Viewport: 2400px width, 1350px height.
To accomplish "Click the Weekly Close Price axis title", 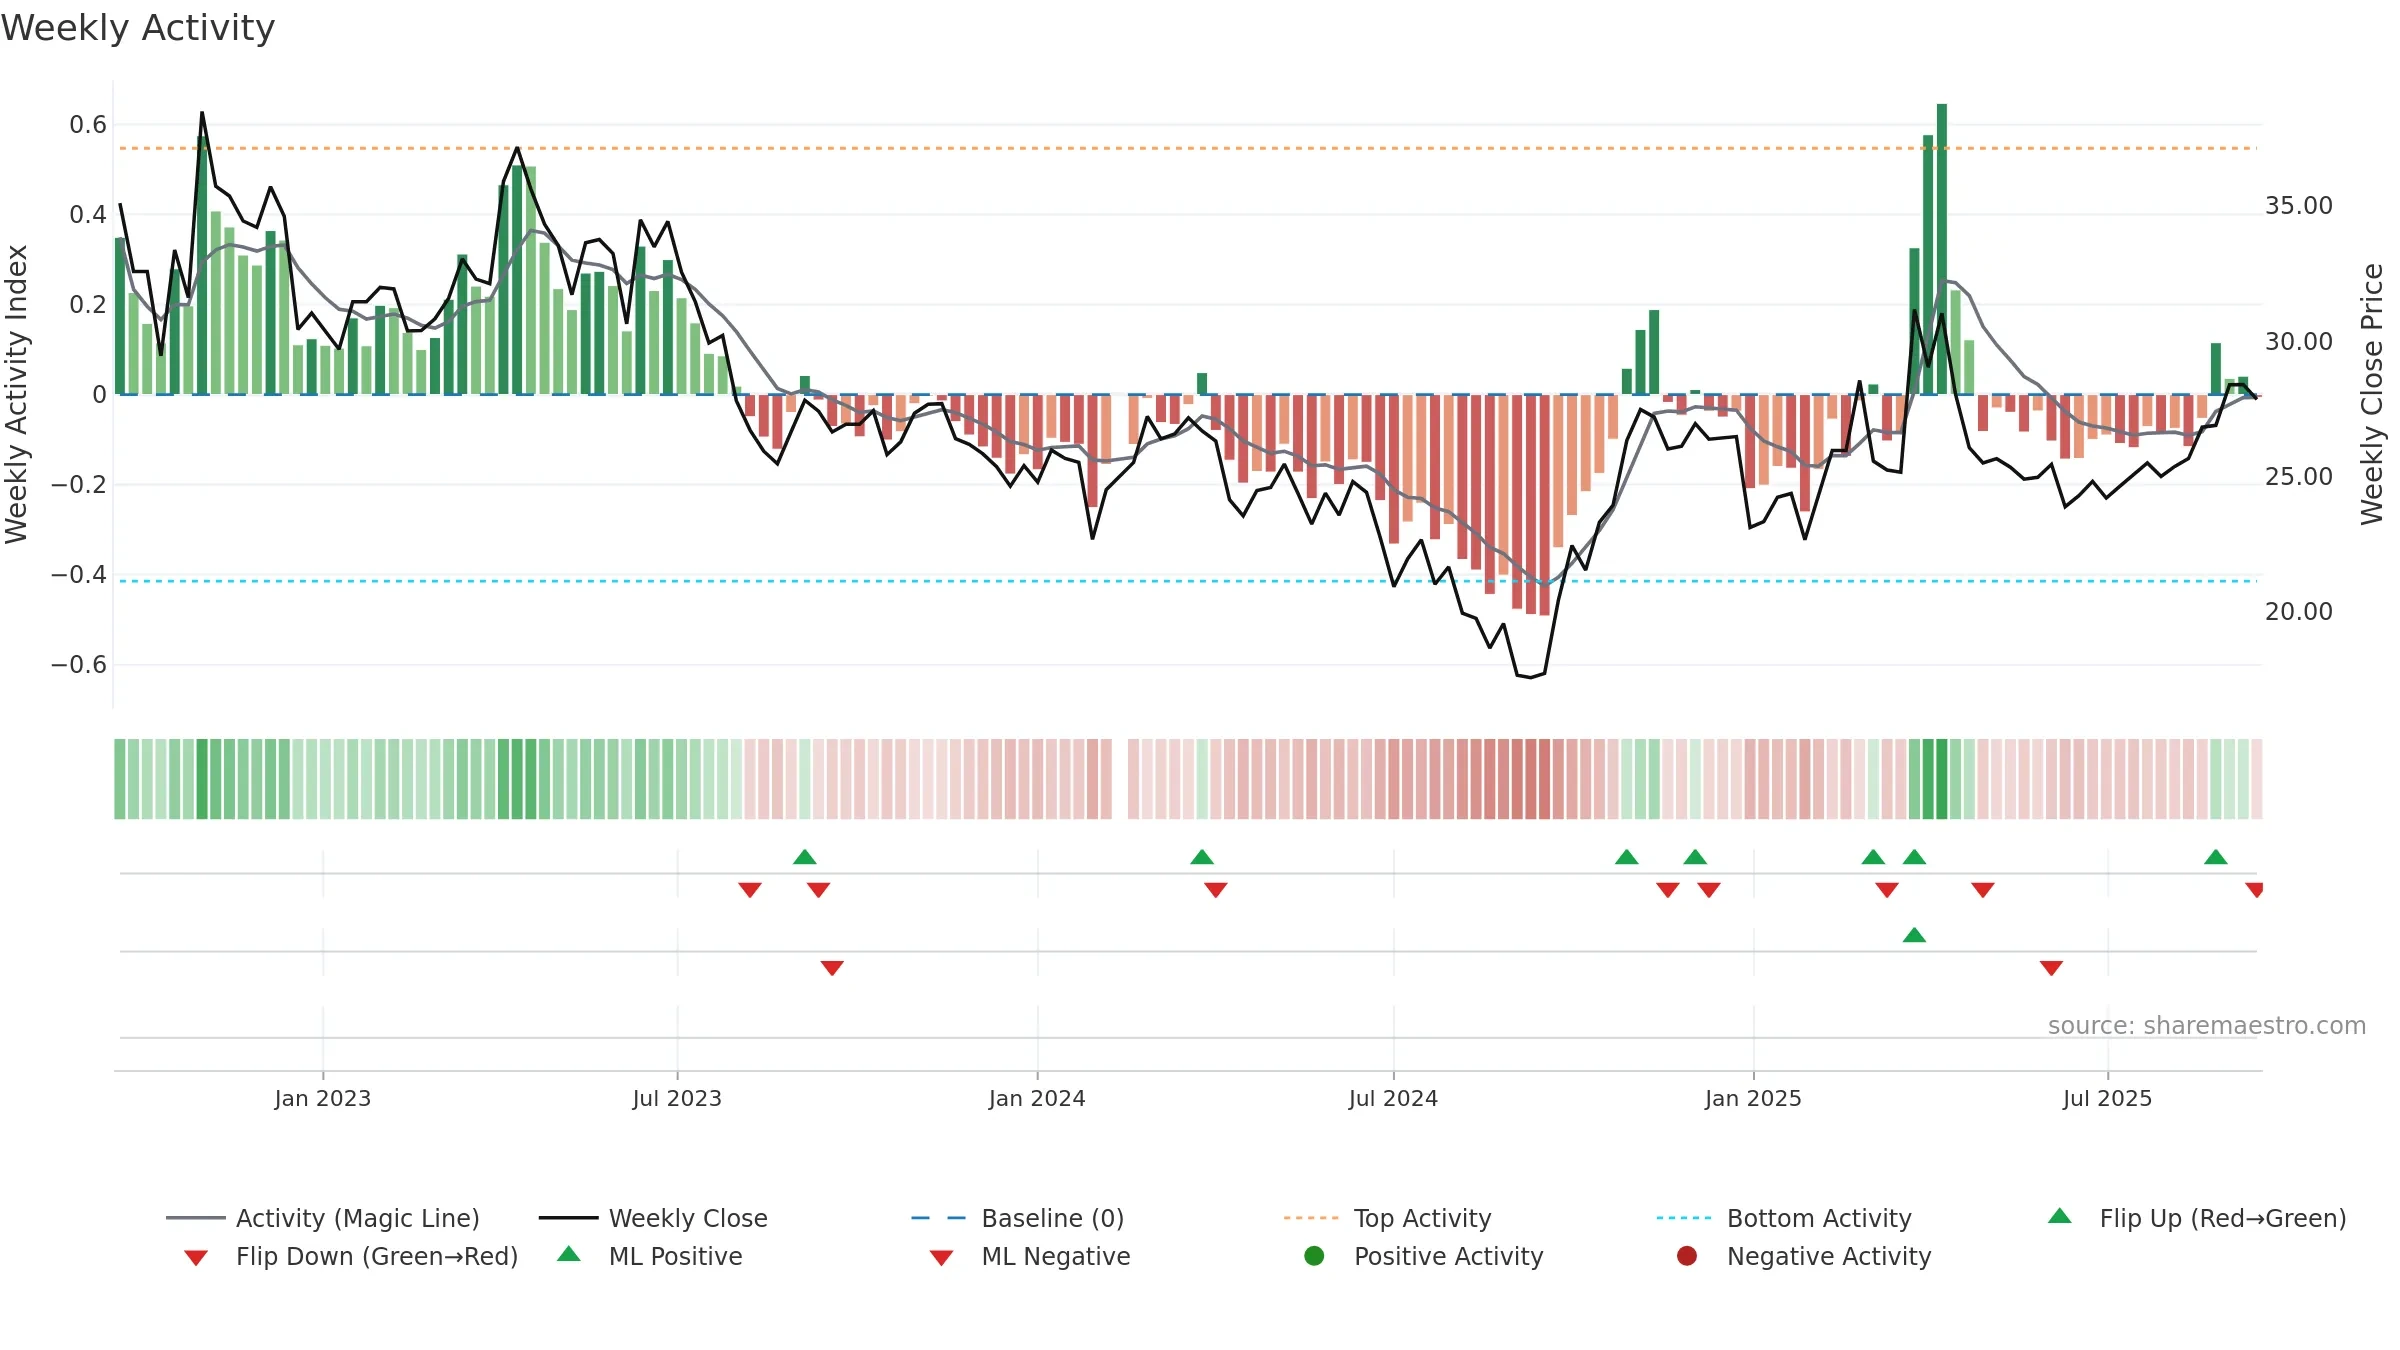I will 2372,394.
